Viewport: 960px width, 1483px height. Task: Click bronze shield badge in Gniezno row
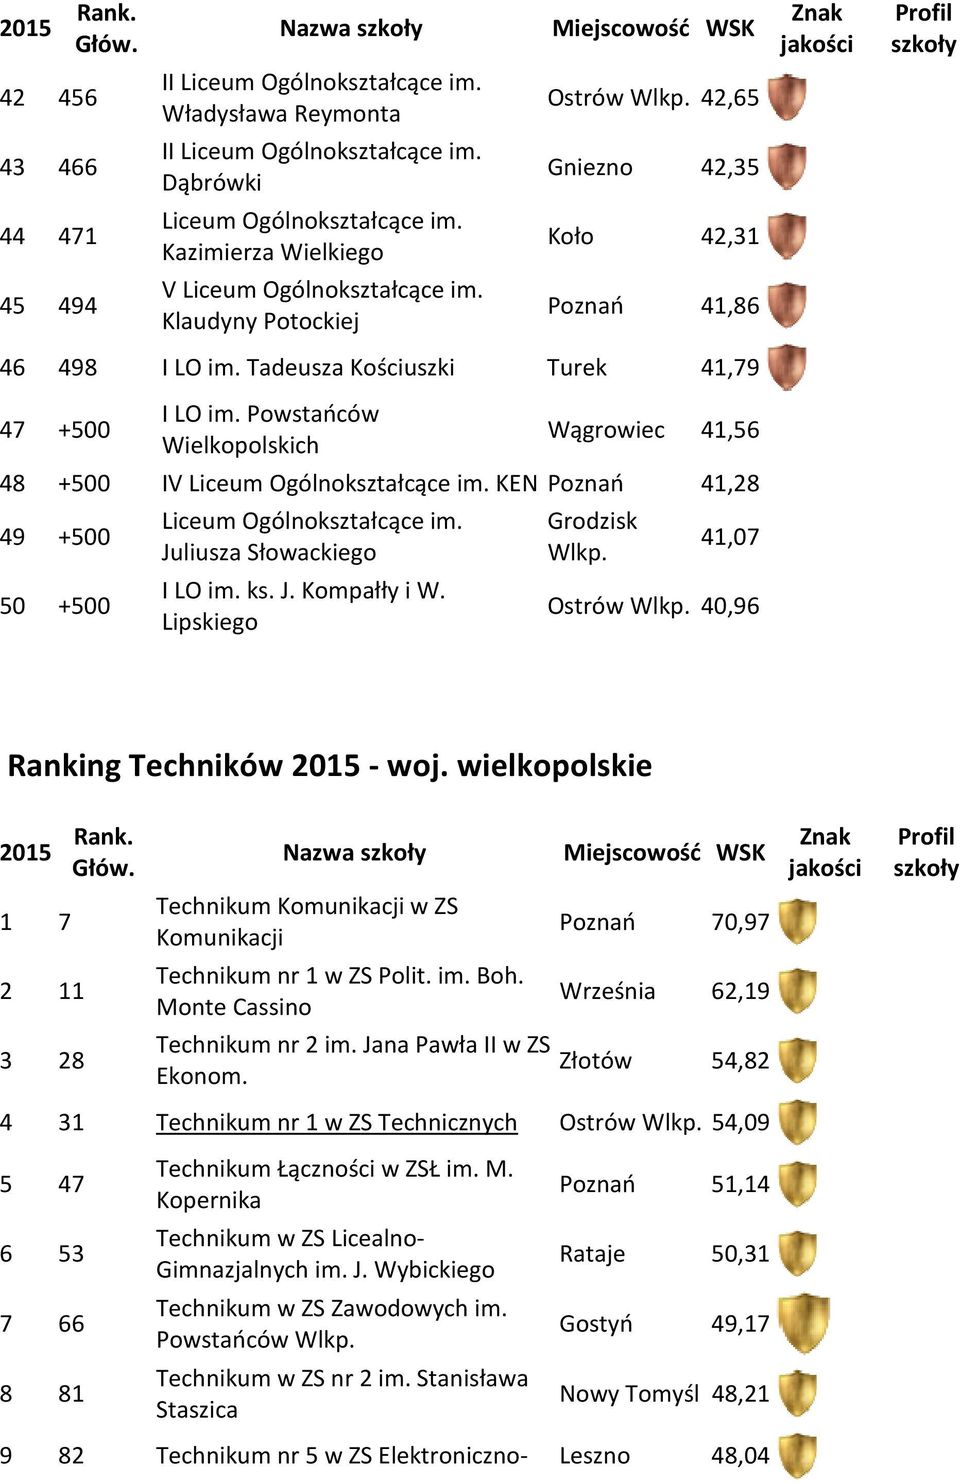(x=787, y=167)
